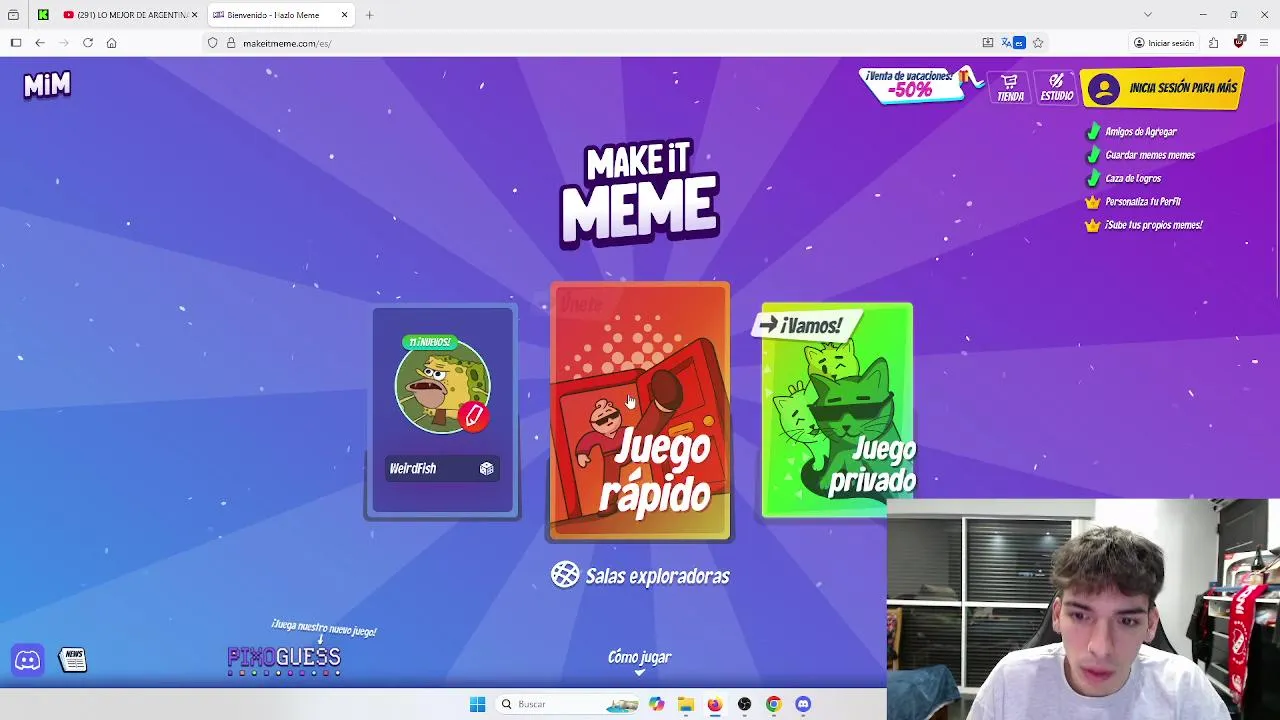Image resolution: width=1280 pixels, height=720 pixels.
Task: Close the Hazlo Meme tab
Action: [x=345, y=15]
